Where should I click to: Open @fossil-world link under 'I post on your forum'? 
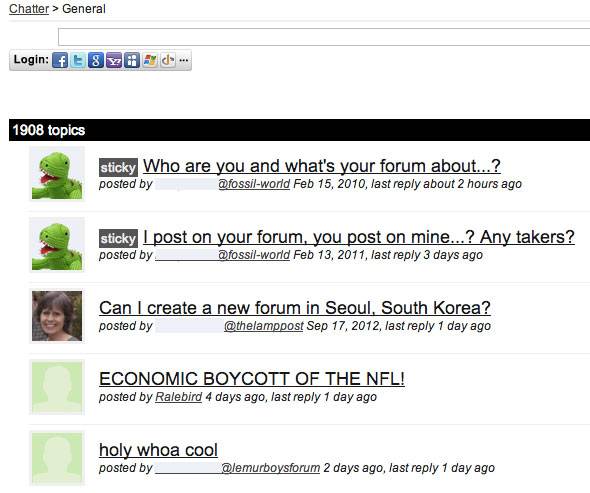[x=254, y=255]
